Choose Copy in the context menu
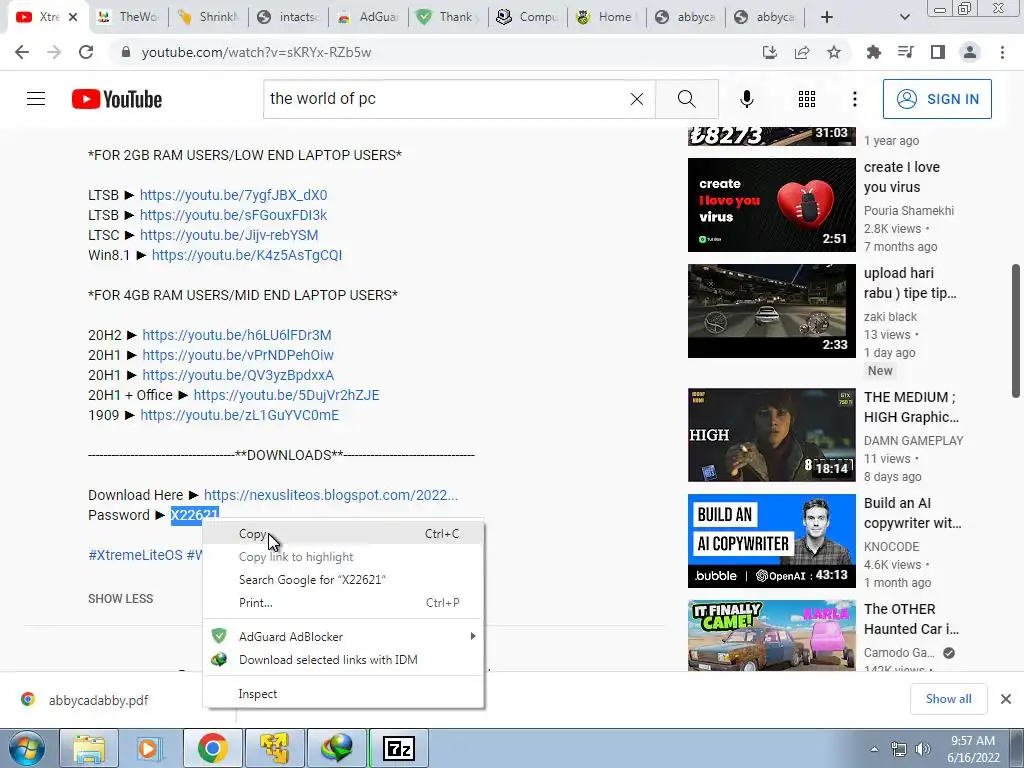This screenshot has width=1024, height=768. tap(344, 534)
